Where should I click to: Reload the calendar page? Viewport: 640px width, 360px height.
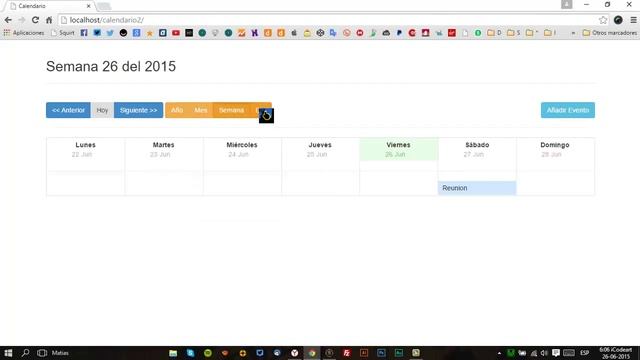click(x=36, y=20)
